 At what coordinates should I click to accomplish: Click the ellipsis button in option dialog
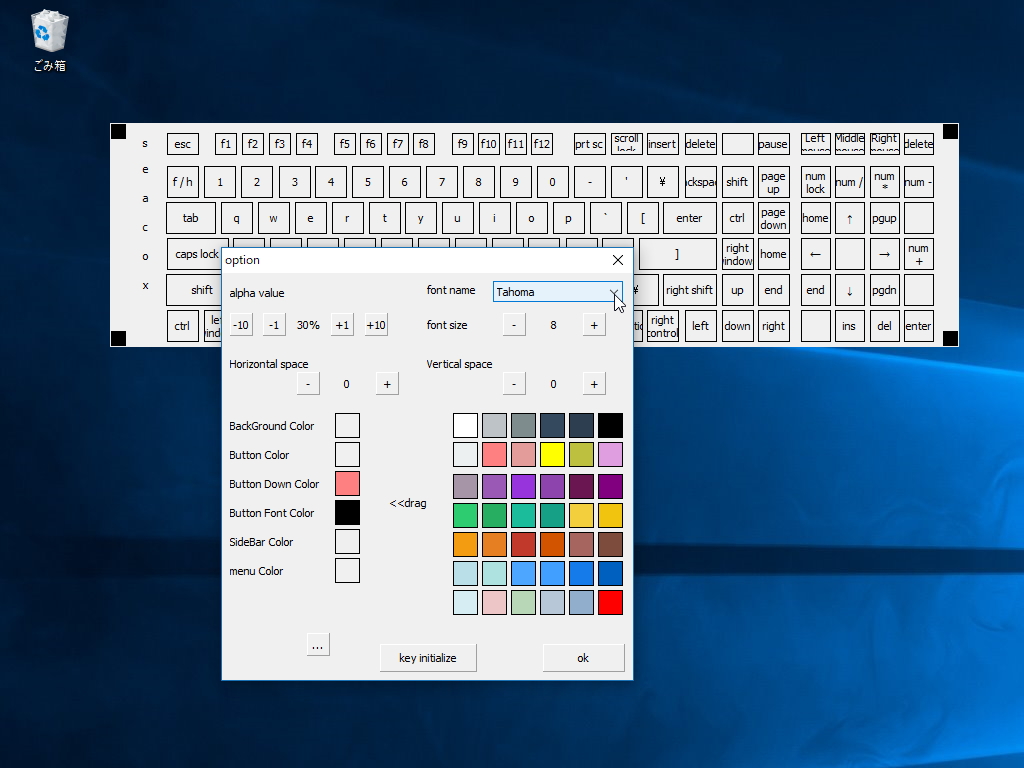click(x=317, y=645)
